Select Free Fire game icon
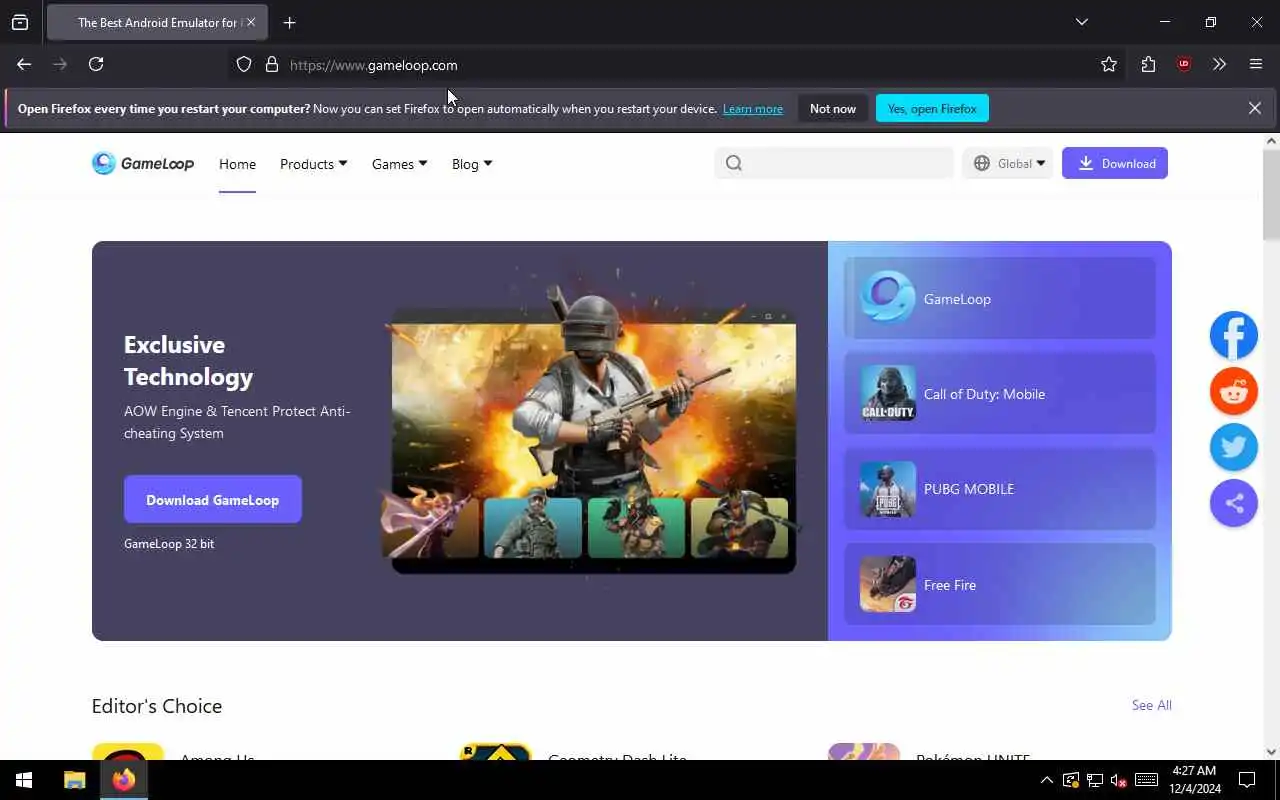1280x800 pixels. (888, 584)
